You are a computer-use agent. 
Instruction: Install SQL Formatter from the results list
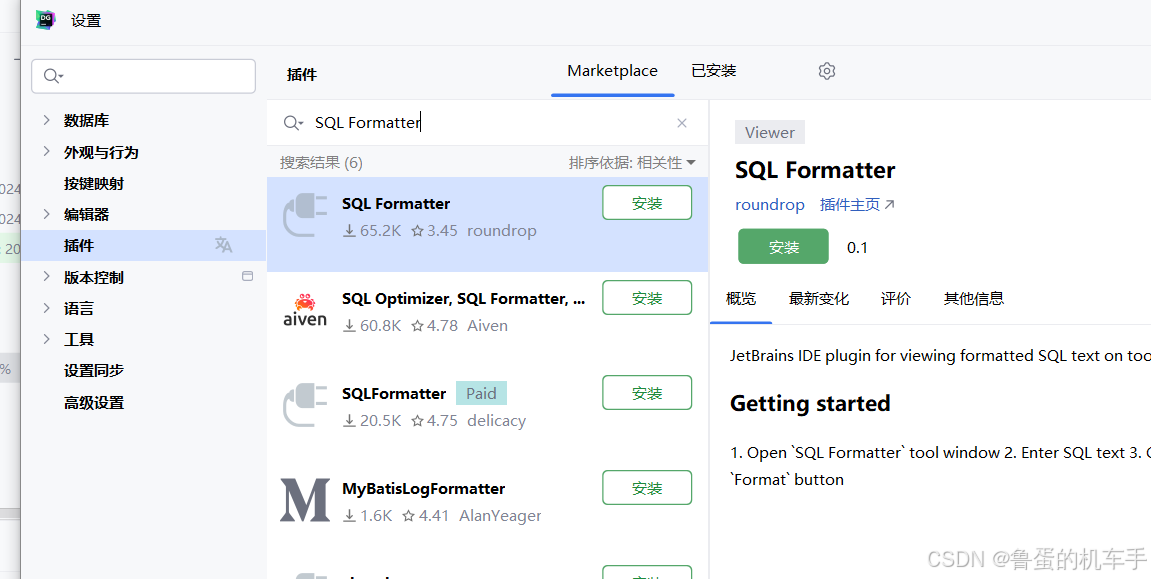coord(647,203)
